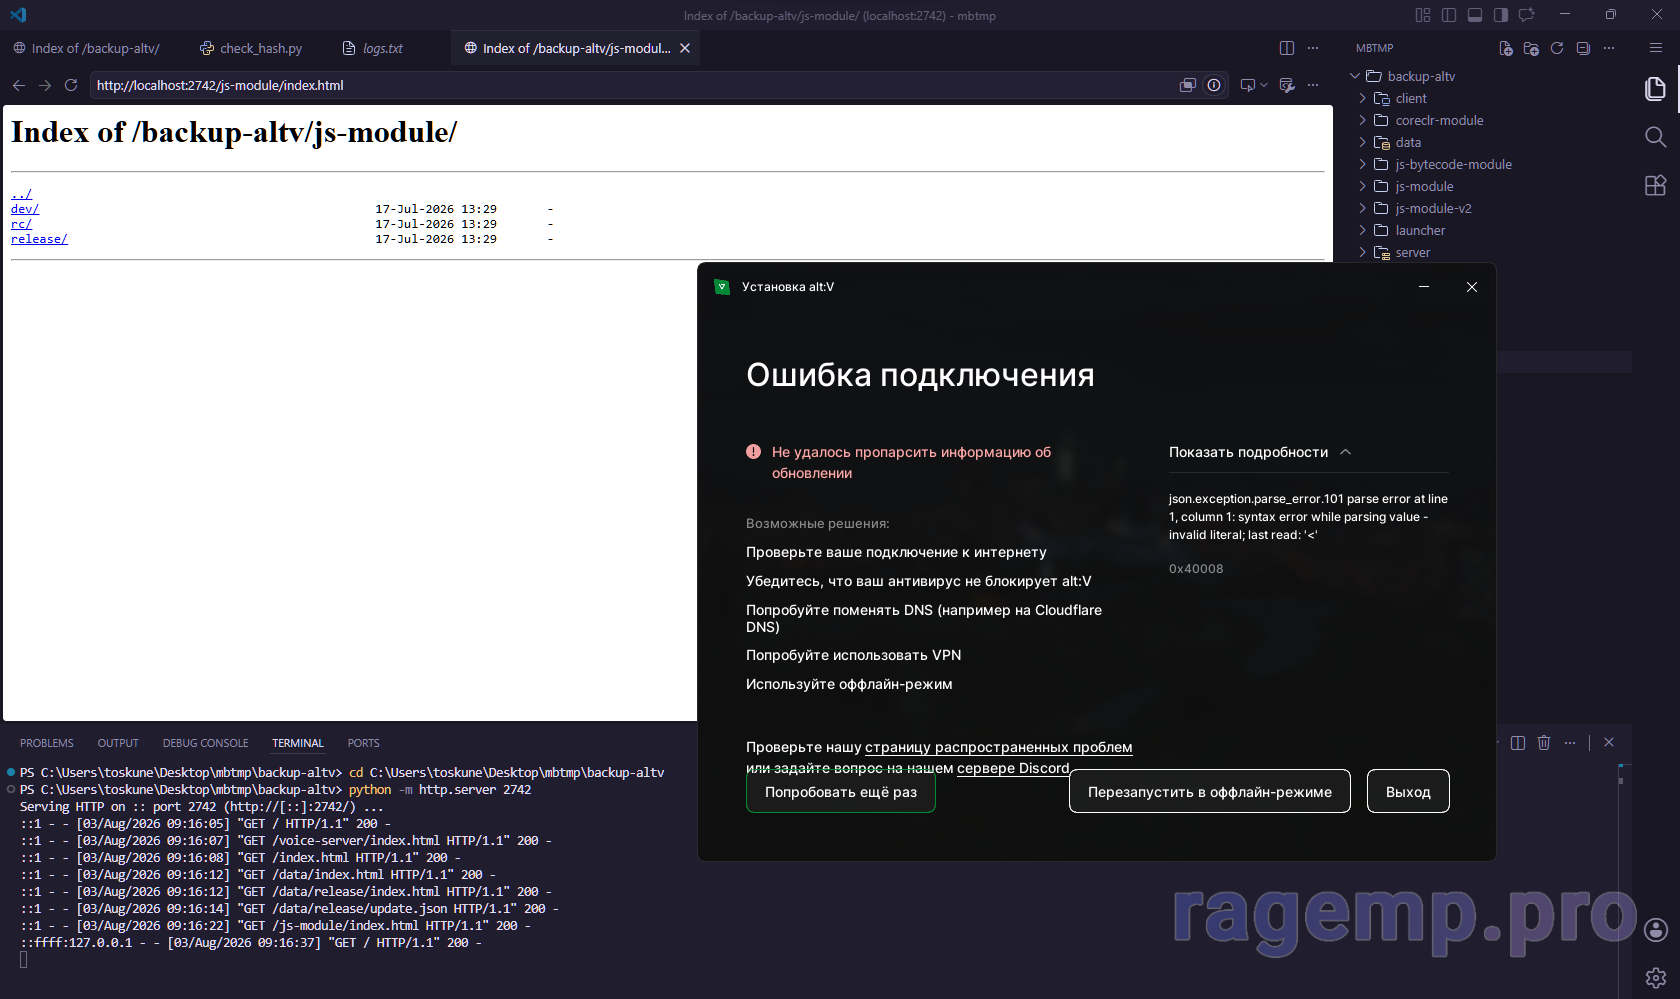
Task: Collapse the Показать подробности details section
Action: (x=1260, y=452)
